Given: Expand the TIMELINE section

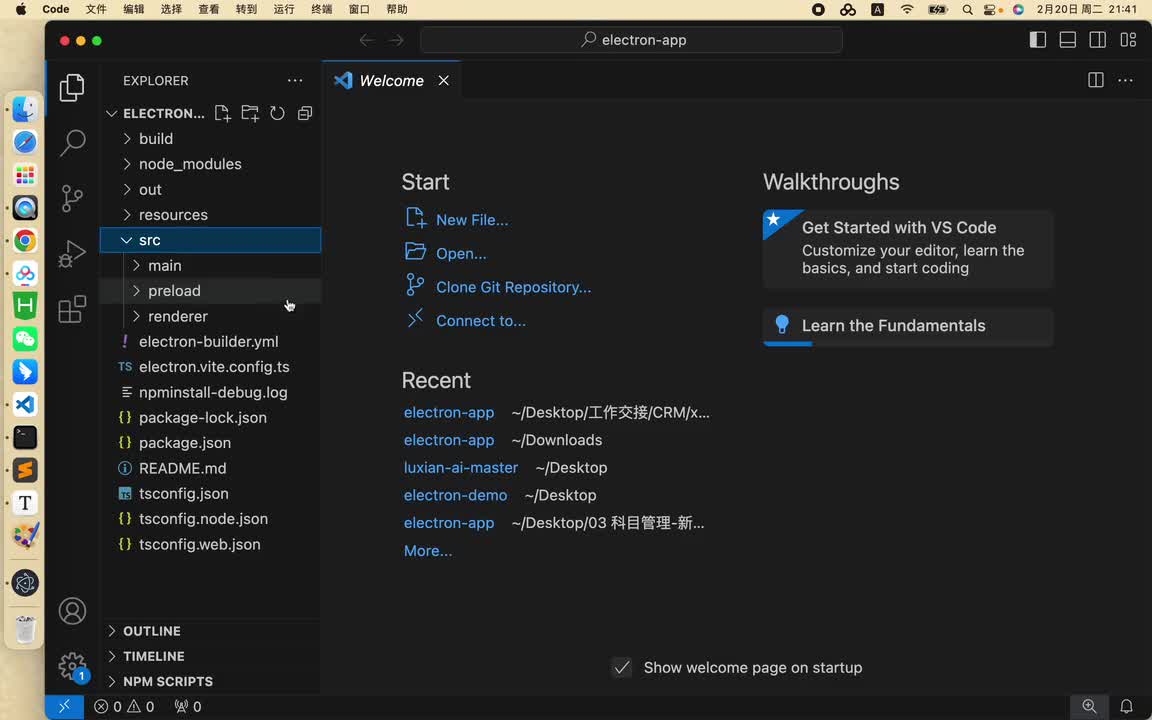Looking at the screenshot, I should (x=210, y=656).
